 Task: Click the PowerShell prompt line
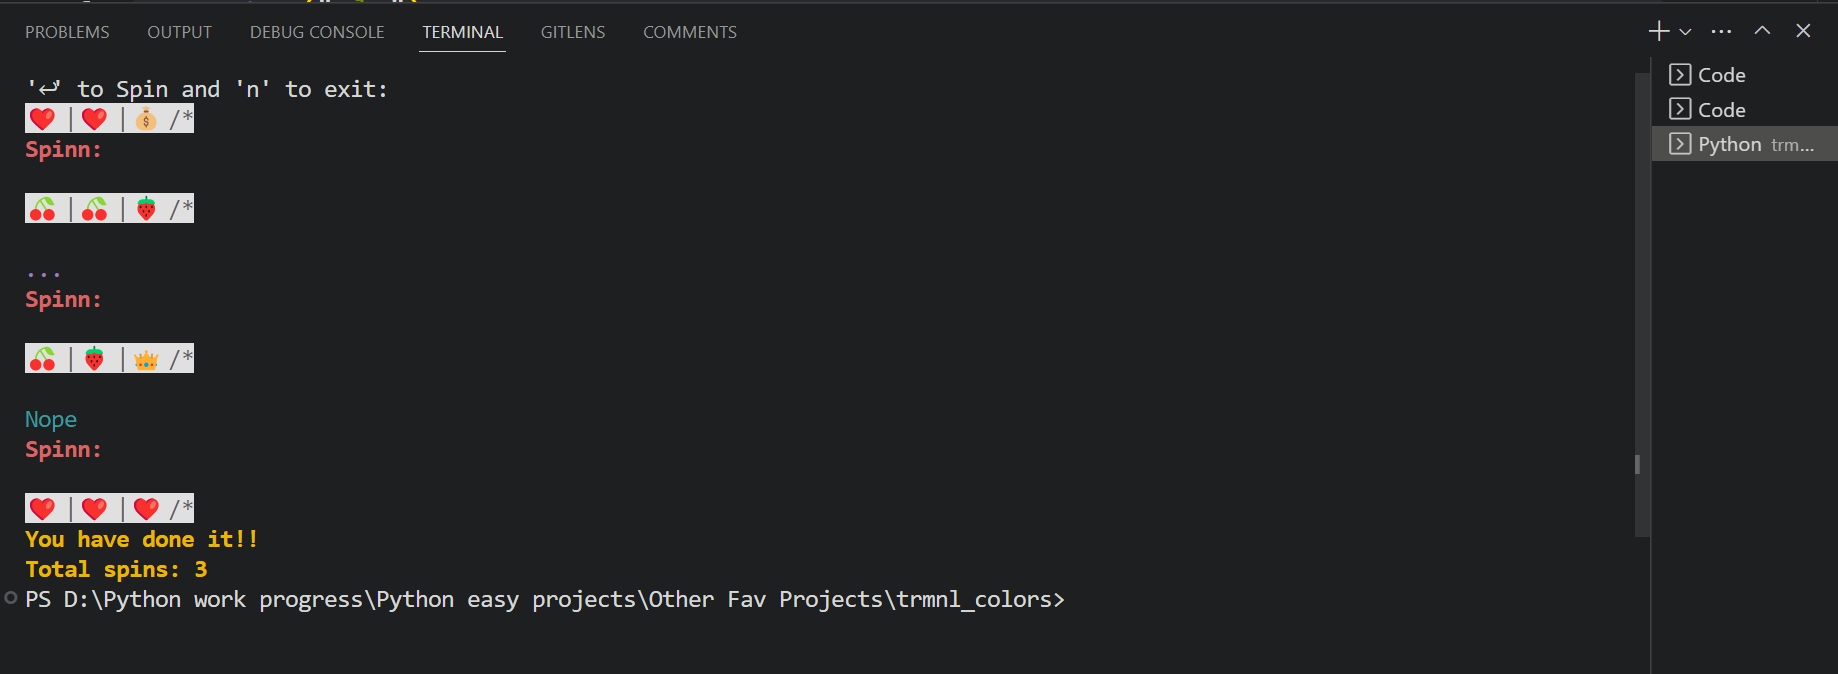click(x=545, y=599)
